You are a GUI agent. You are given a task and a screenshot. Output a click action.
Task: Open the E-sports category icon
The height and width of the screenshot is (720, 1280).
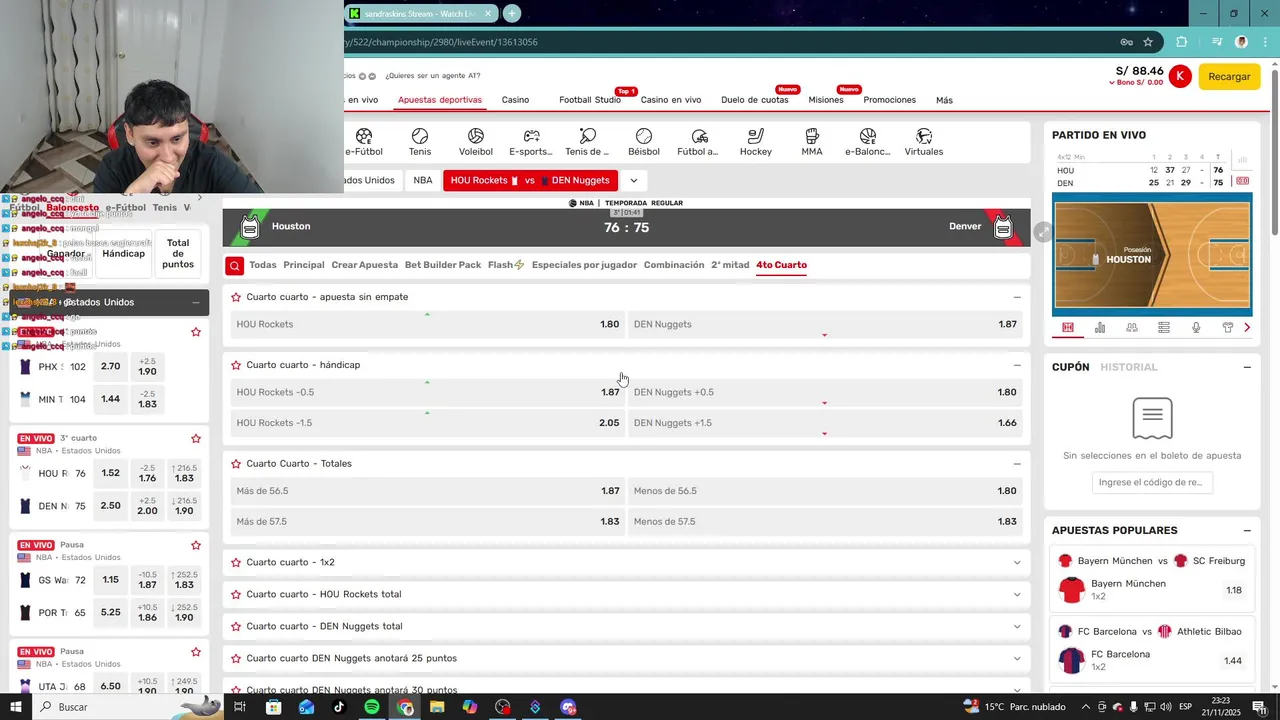[x=531, y=136]
